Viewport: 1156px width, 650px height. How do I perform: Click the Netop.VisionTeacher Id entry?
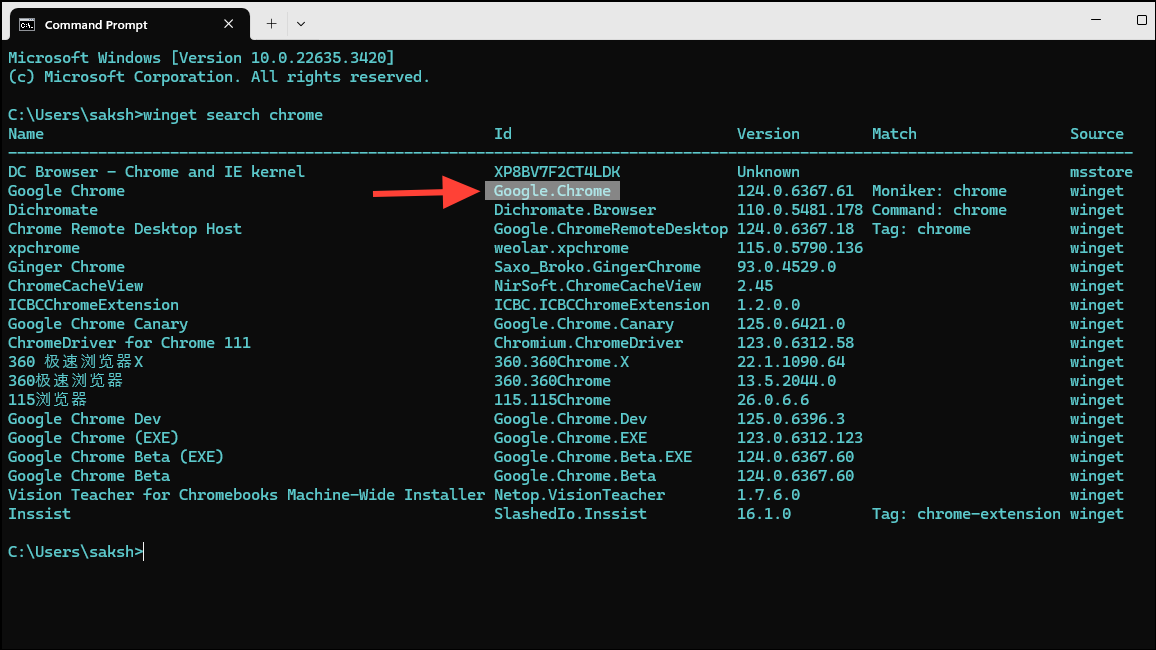579,495
